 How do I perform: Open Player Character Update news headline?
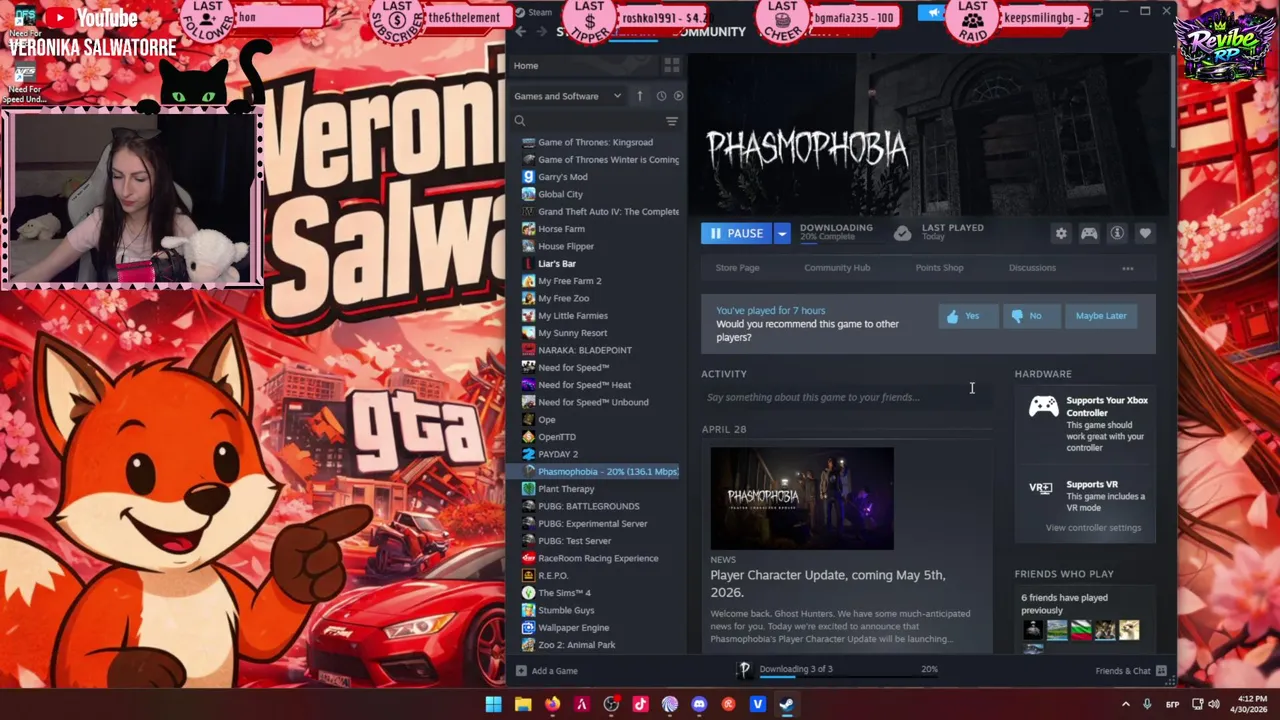click(828, 584)
